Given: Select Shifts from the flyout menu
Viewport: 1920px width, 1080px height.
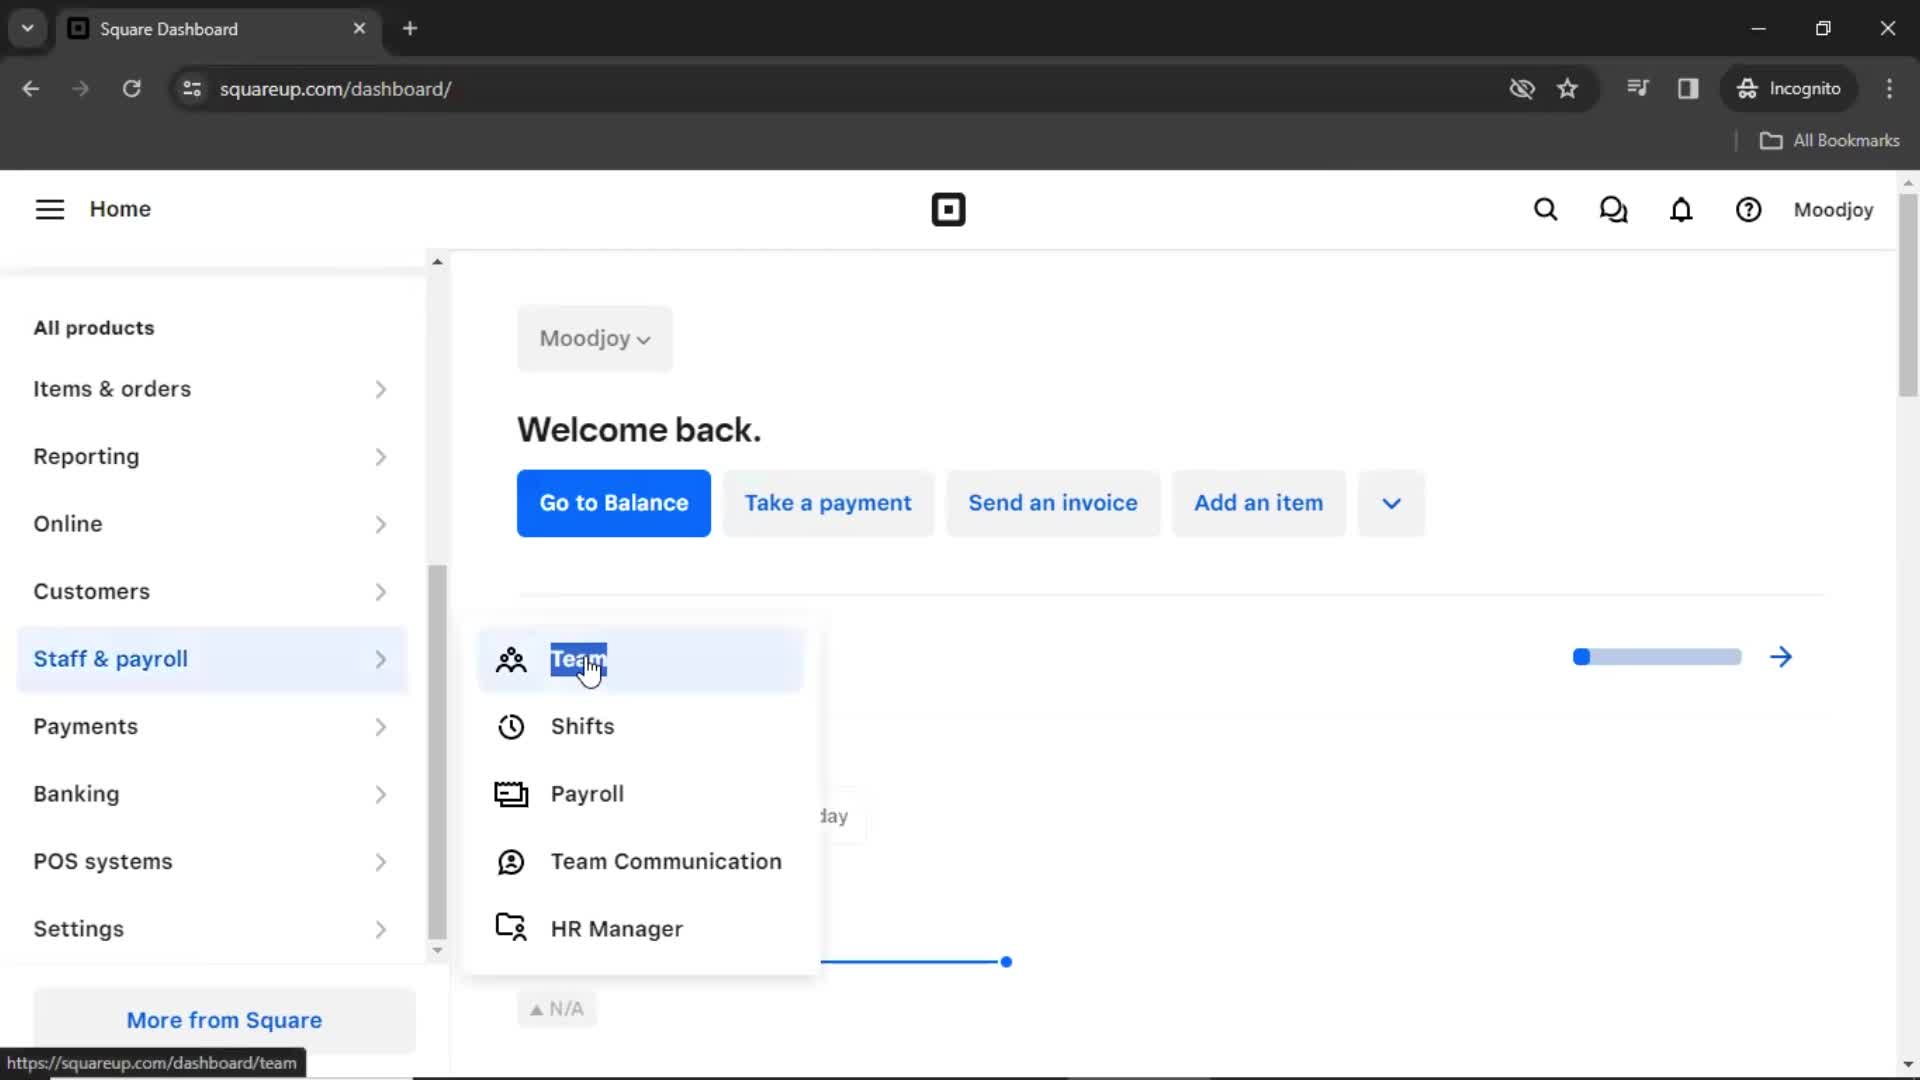Looking at the screenshot, I should point(641,727).
